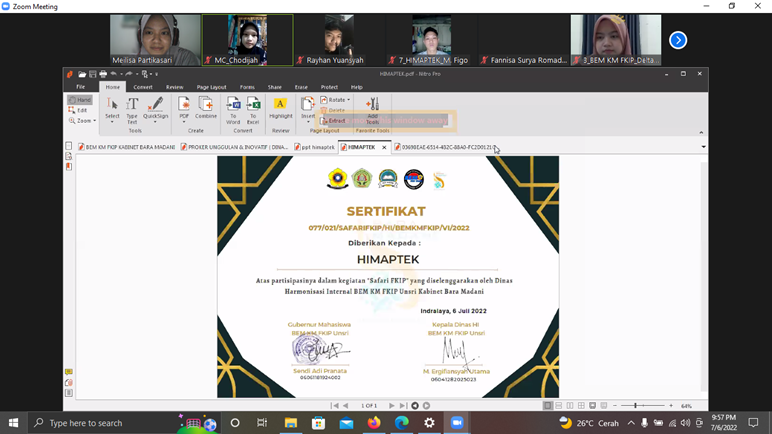The height and width of the screenshot is (434, 772).
Task: Open the Zoom tool dropdown
Action: pyautogui.click(x=82, y=121)
